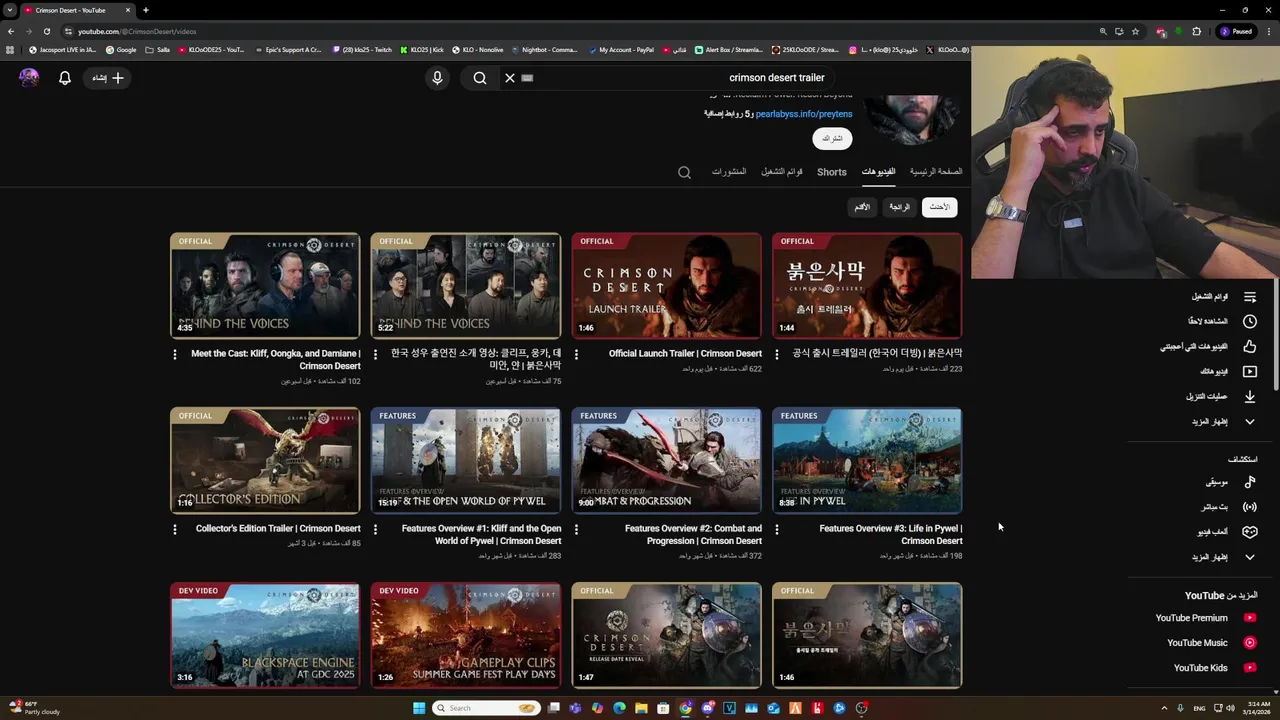The height and width of the screenshot is (720, 1280).
Task: Open more options for Features Overview #3
Action: pos(777,529)
